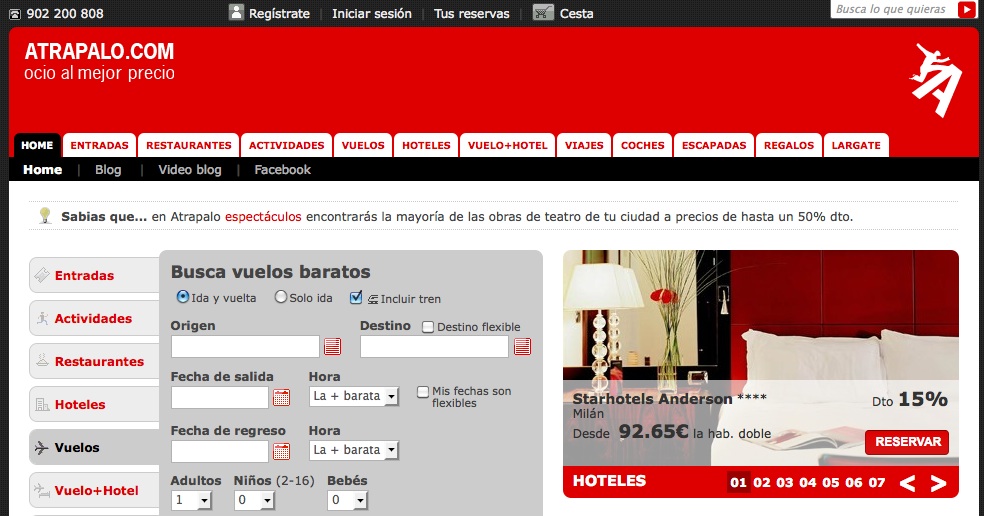Open Tus reservas link
The image size is (984, 516).
click(x=471, y=13)
